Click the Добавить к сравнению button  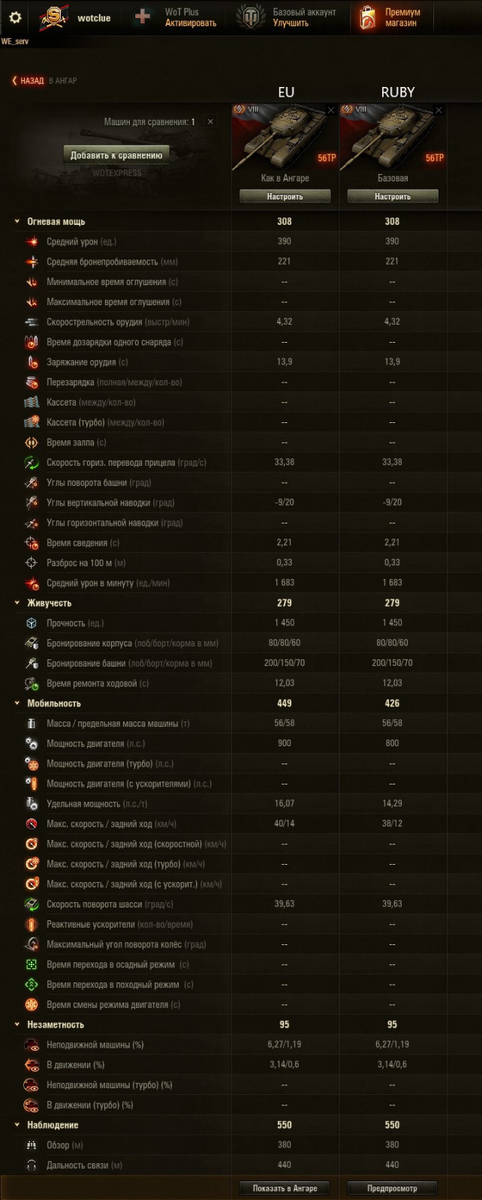117,155
